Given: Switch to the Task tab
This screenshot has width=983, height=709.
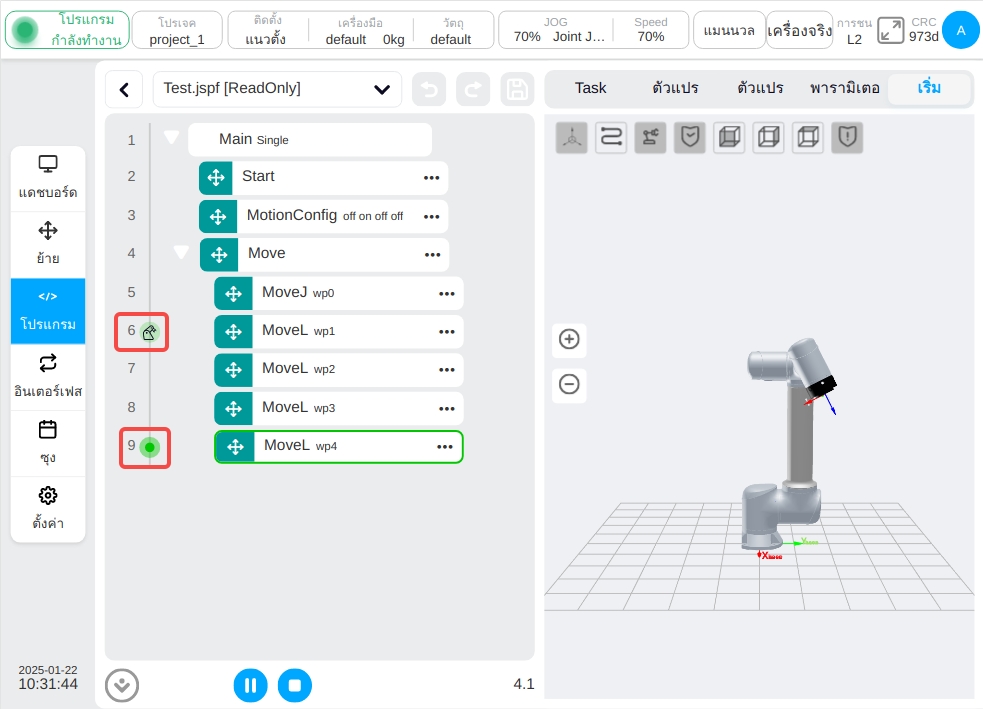Looking at the screenshot, I should (x=591, y=88).
